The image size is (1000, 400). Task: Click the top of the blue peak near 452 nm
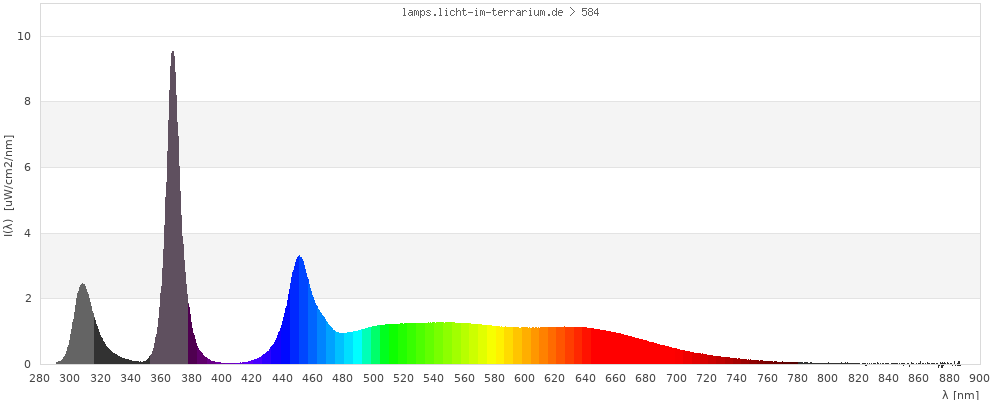[299, 259]
